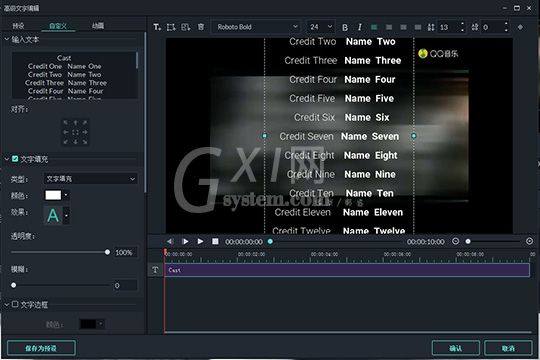Viewport: 540px width, 360px height.
Task: Collapse the 文字填充 section chevron
Action: point(7,159)
